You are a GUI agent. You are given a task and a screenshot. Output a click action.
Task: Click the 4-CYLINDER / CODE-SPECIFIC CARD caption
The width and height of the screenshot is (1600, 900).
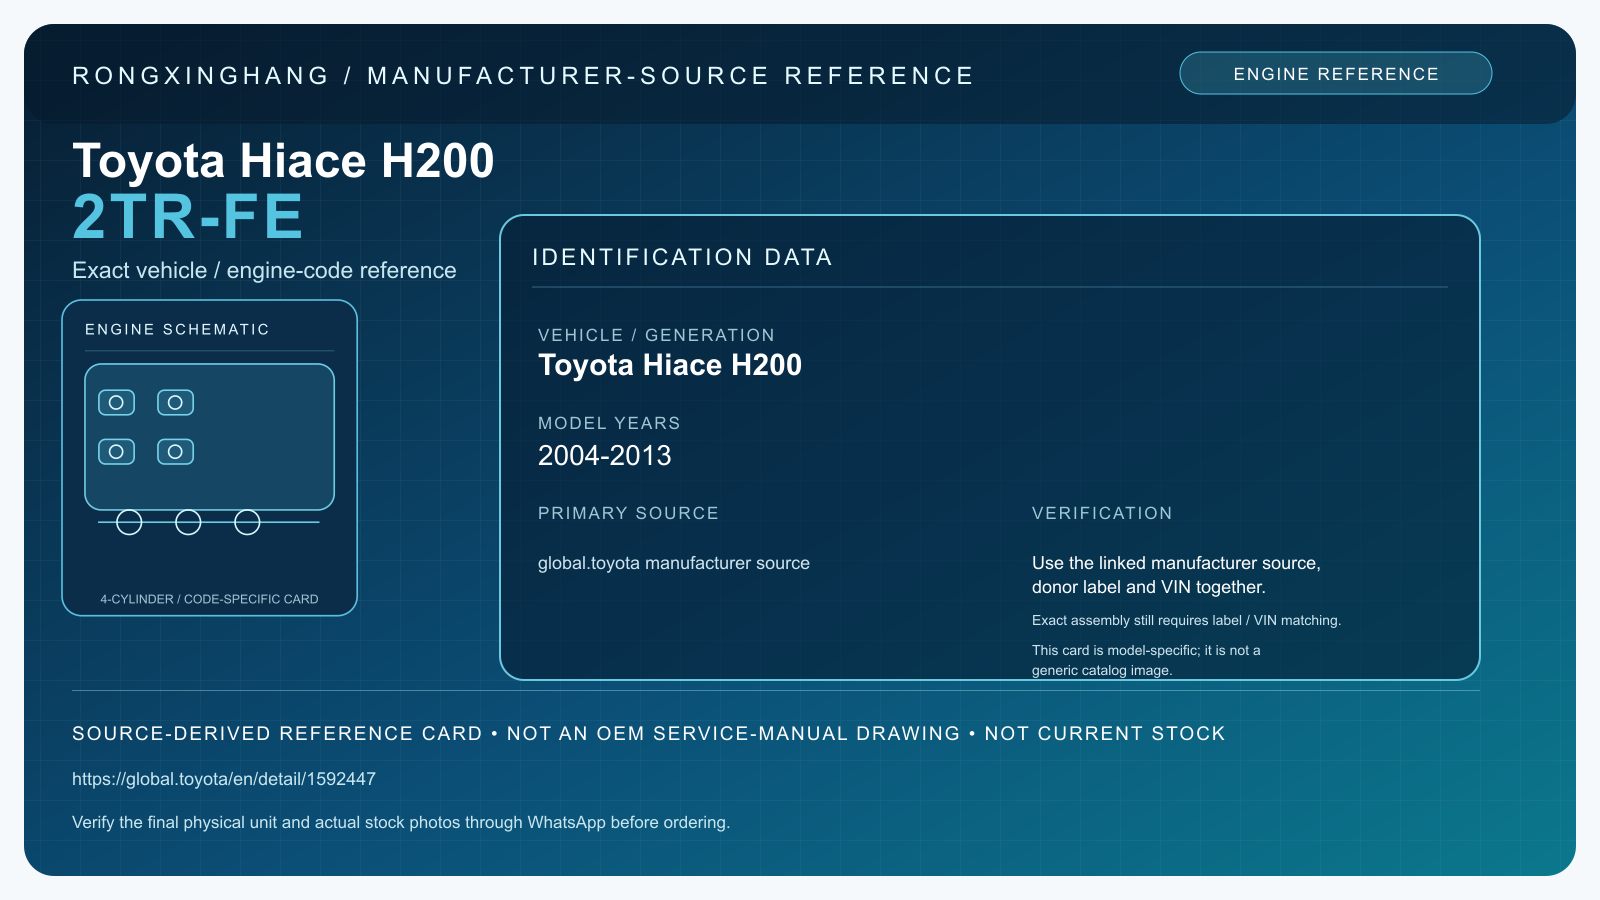209,599
